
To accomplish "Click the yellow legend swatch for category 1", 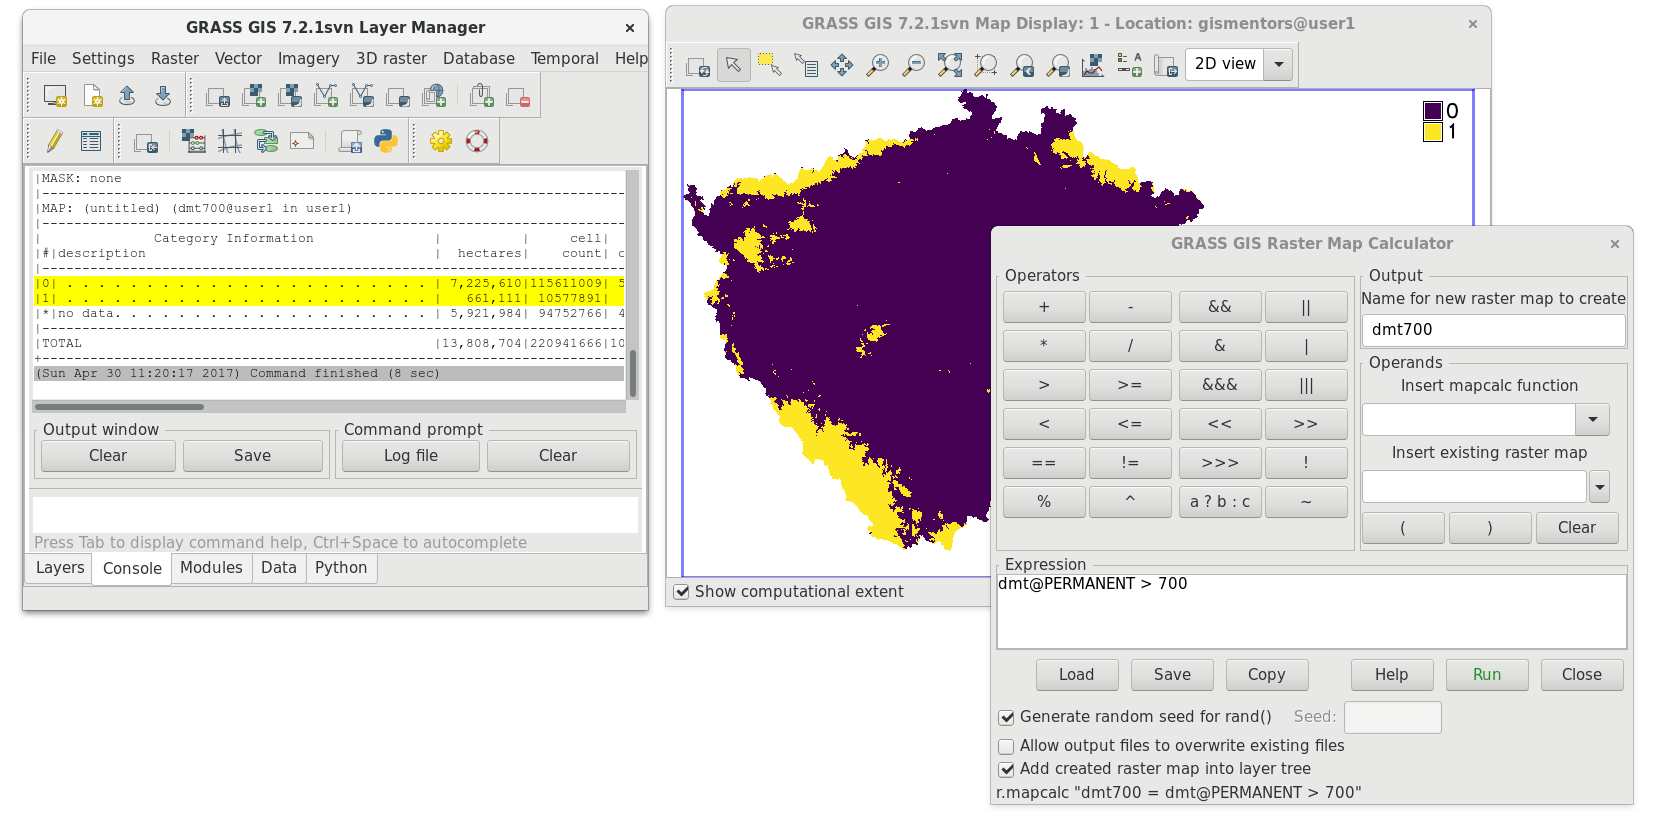I will 1433,131.
